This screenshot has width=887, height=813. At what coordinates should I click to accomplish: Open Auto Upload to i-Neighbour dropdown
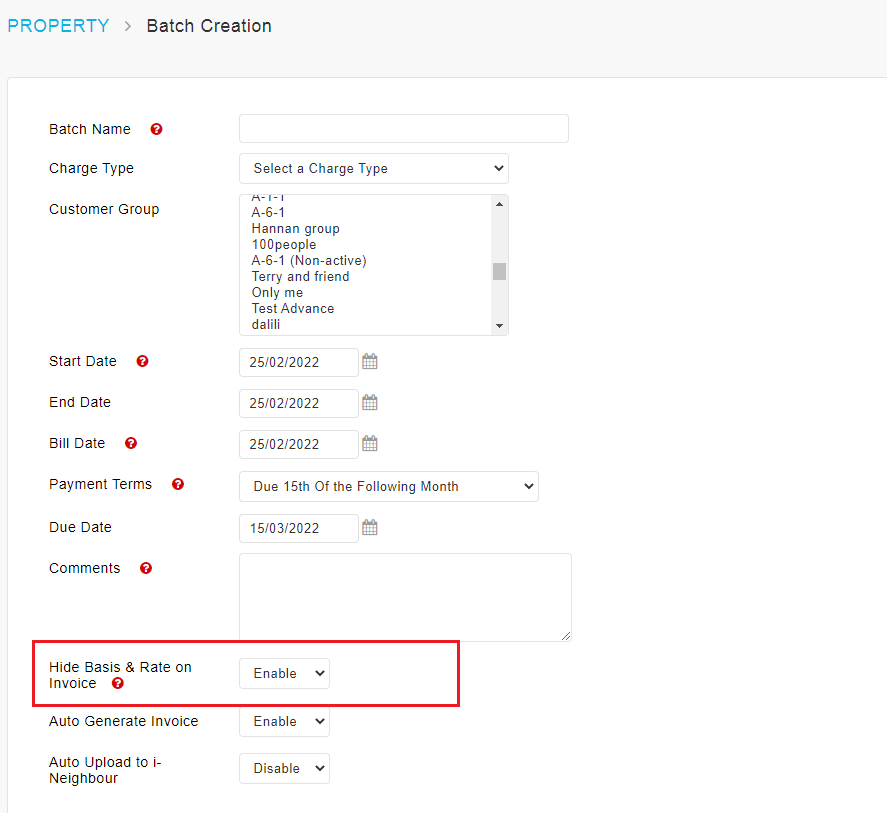(x=285, y=768)
